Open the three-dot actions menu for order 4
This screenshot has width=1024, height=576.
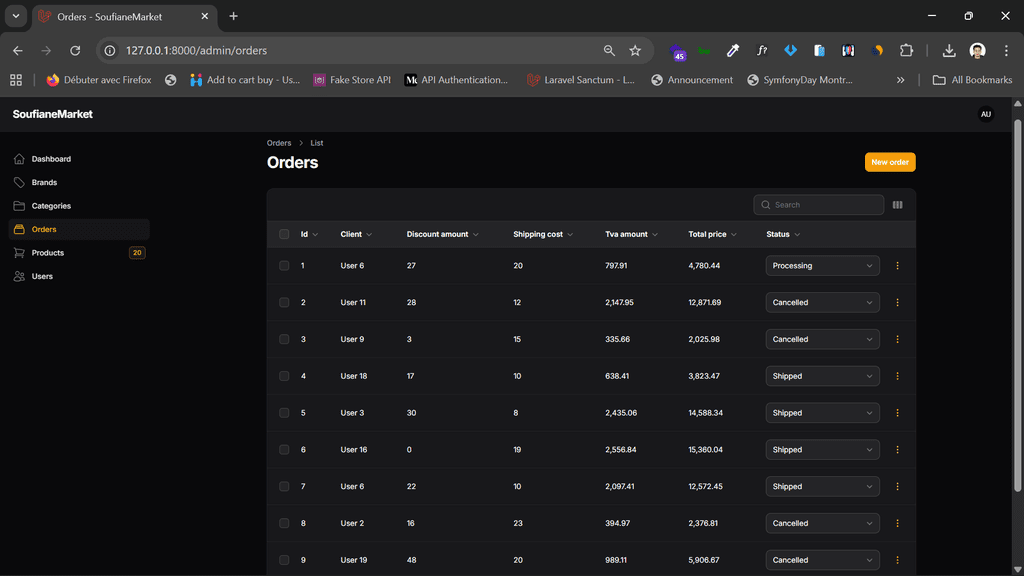pos(897,376)
